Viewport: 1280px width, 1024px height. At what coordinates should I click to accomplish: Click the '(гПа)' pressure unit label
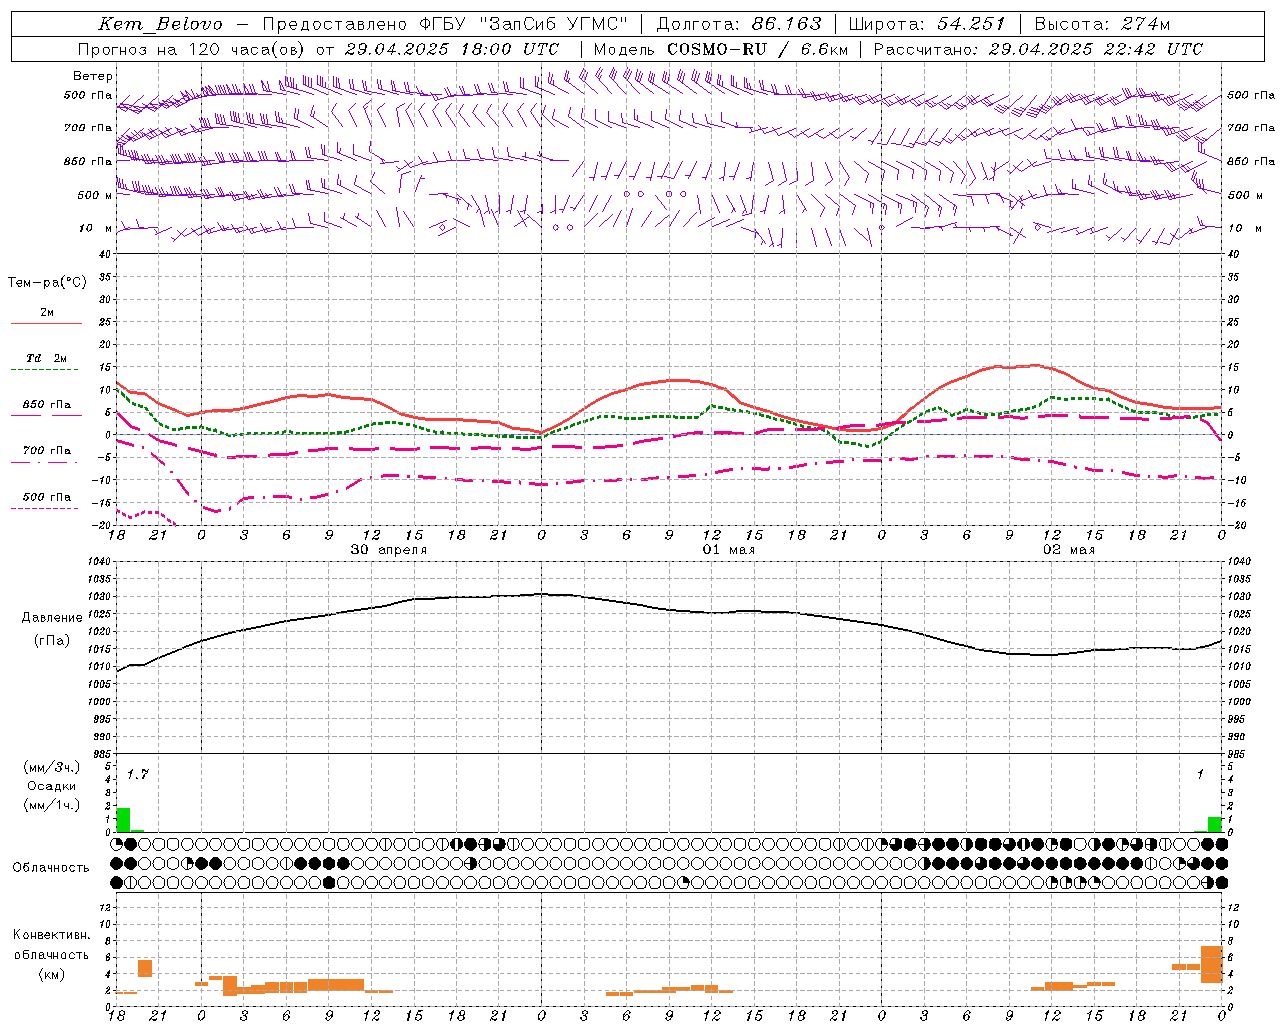pos(52,641)
